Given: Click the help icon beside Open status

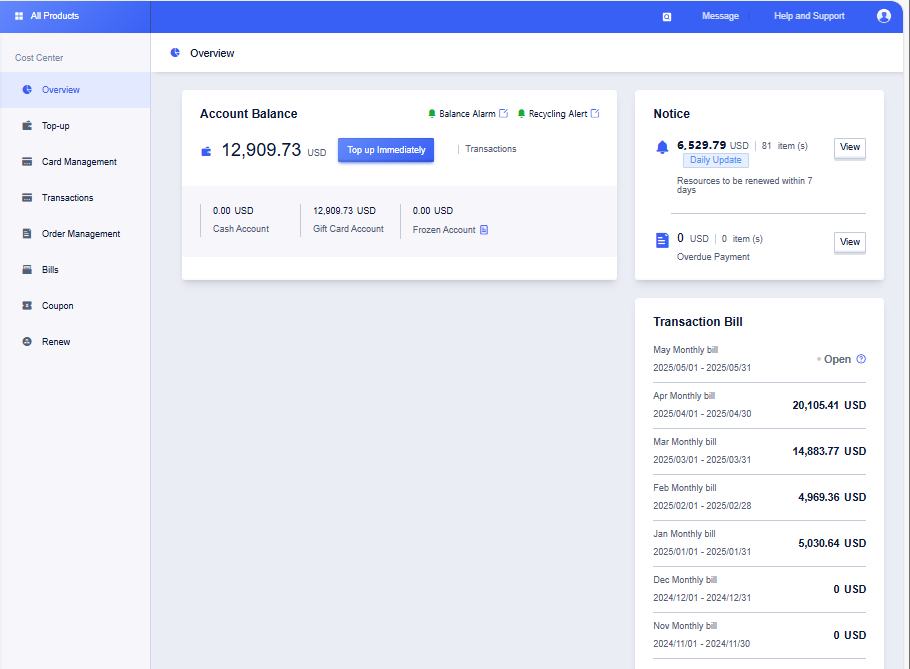Looking at the screenshot, I should [x=861, y=359].
